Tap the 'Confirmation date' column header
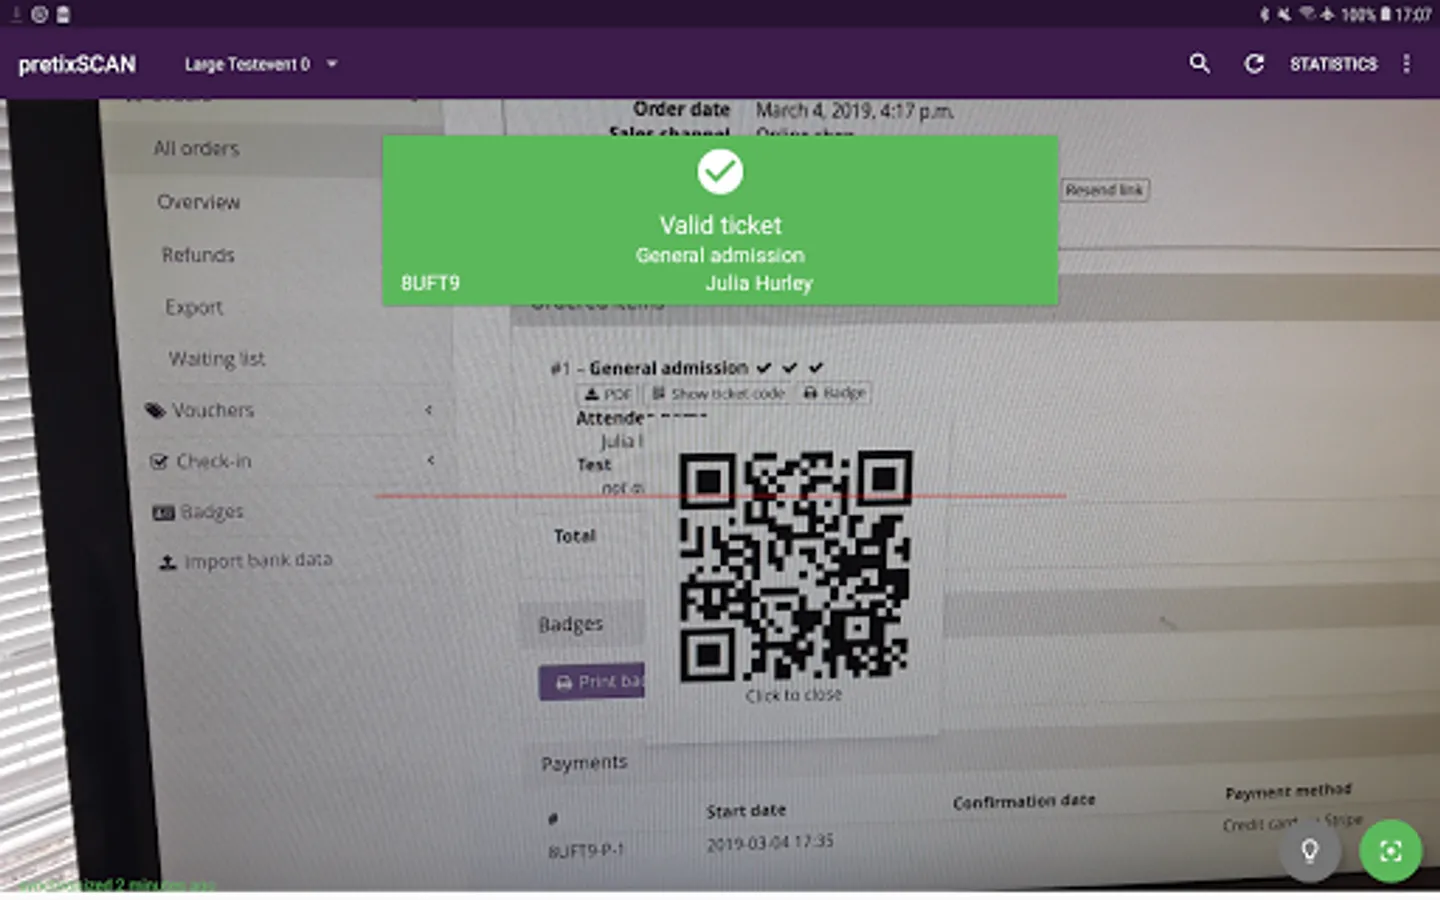1440x900 pixels. click(x=1024, y=801)
